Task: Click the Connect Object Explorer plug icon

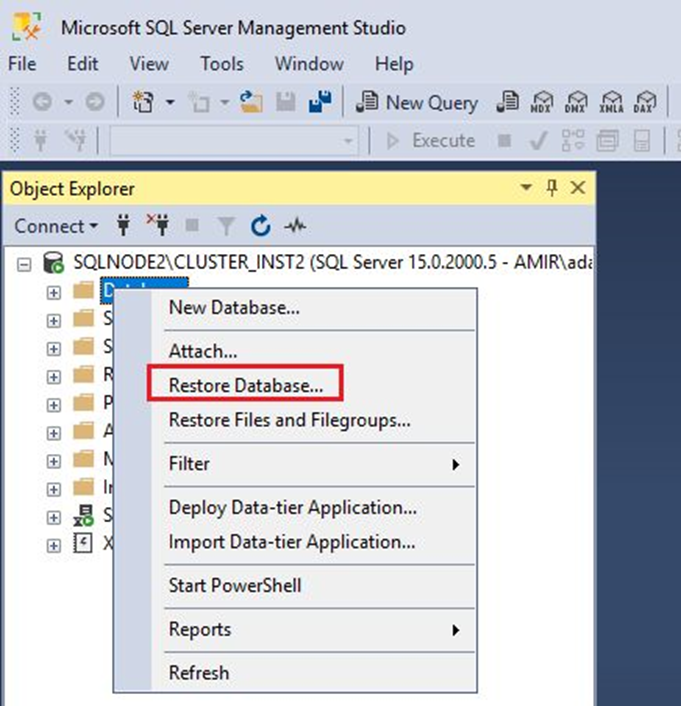Action: coord(124,226)
